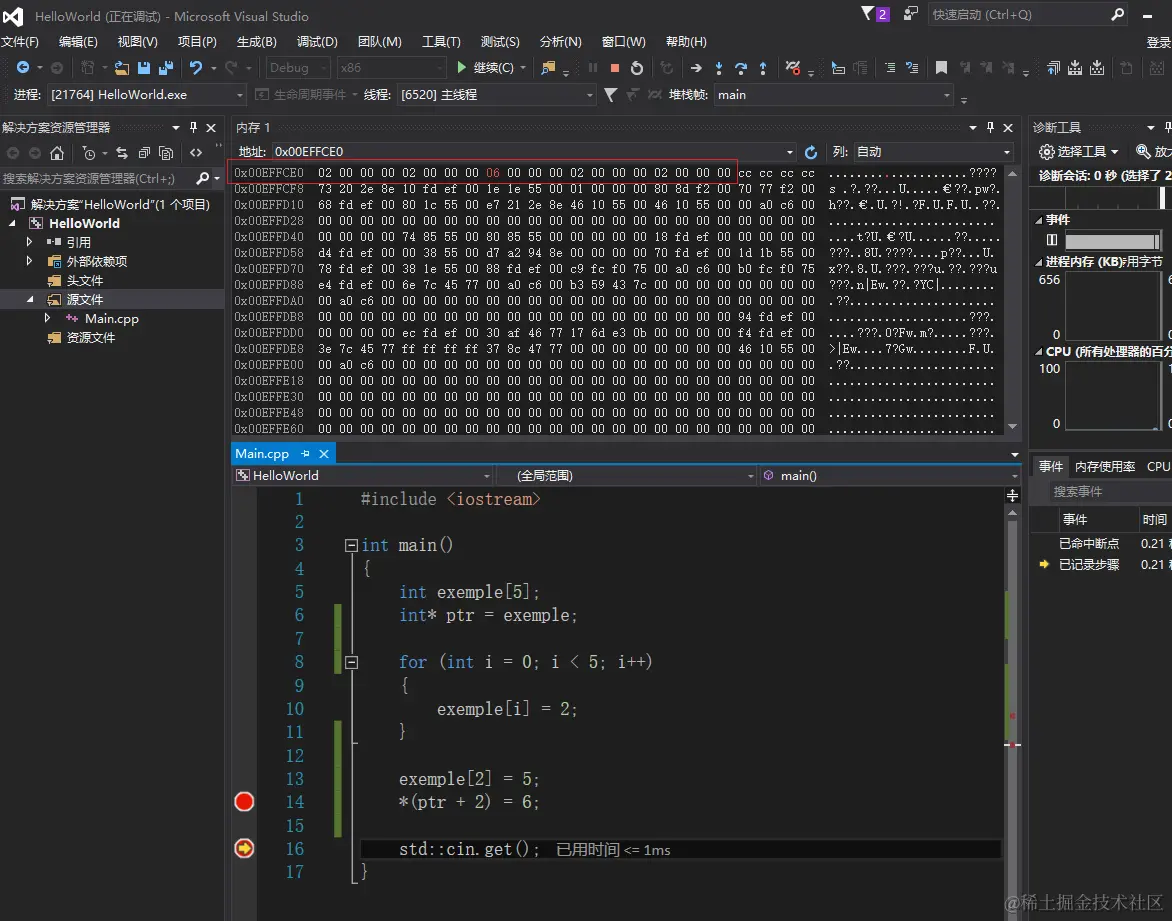Screen dimensions: 1172x921
Task: Open the 堆栈帧 main dropdown
Action: pos(946,95)
